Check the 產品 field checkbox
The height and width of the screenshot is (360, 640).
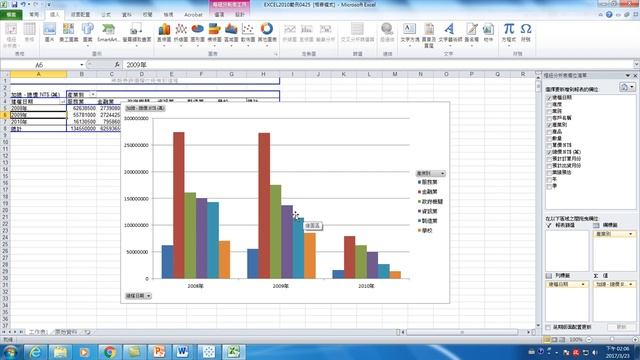549,132
